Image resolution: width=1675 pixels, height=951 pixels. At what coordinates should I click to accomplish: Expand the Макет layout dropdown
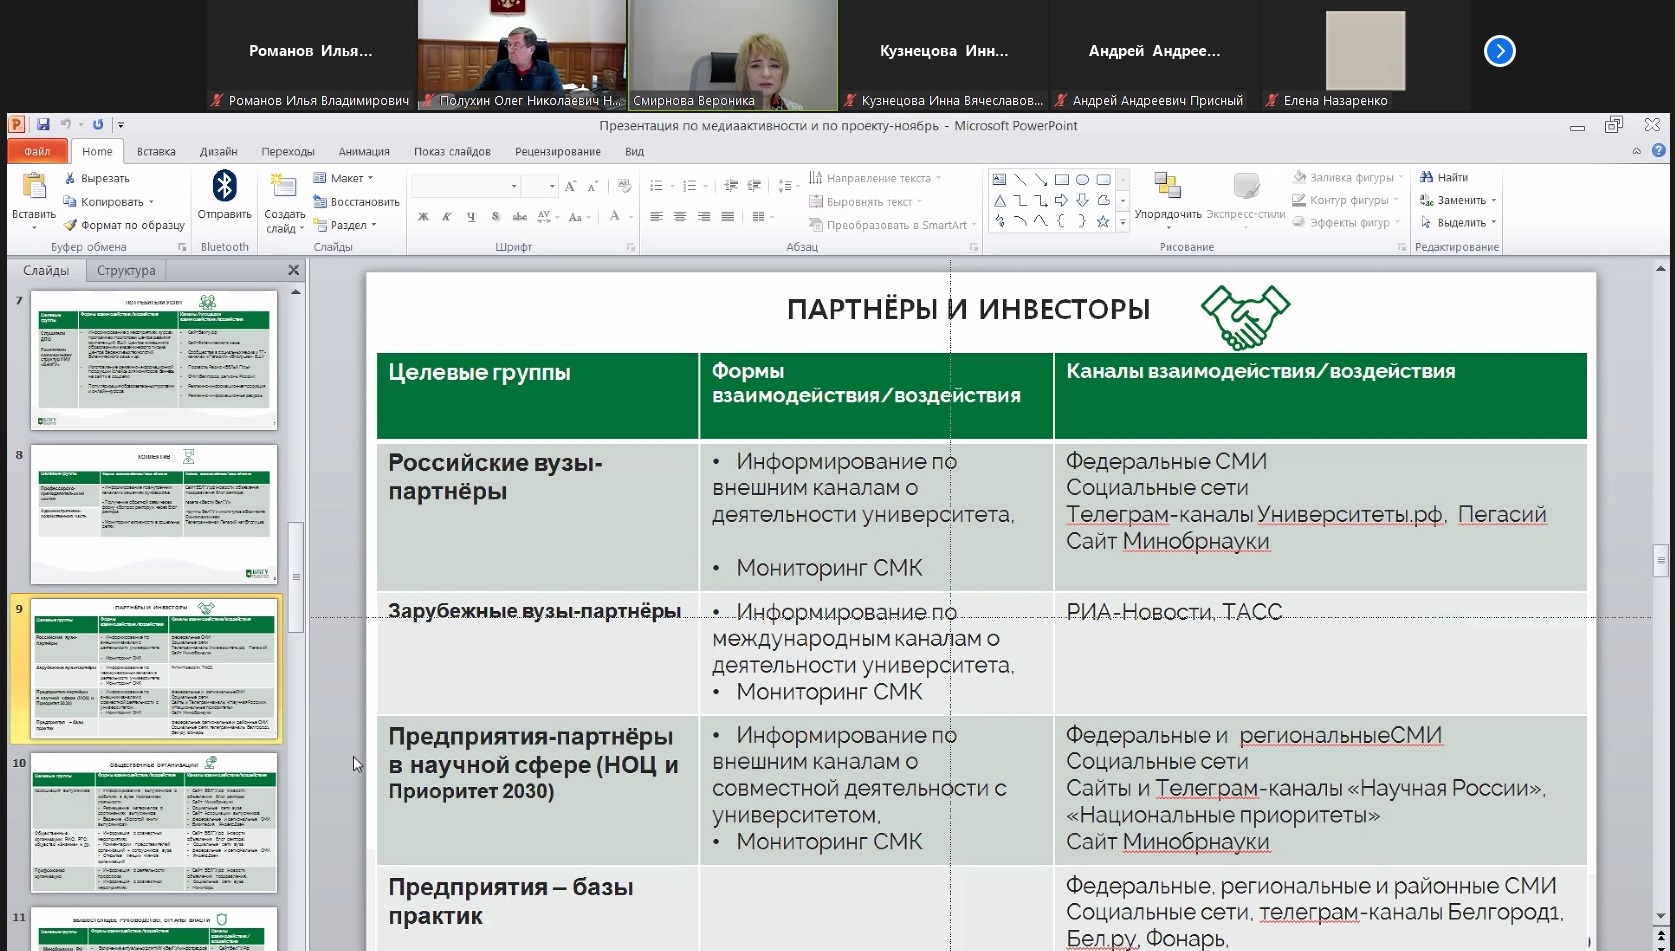click(344, 178)
